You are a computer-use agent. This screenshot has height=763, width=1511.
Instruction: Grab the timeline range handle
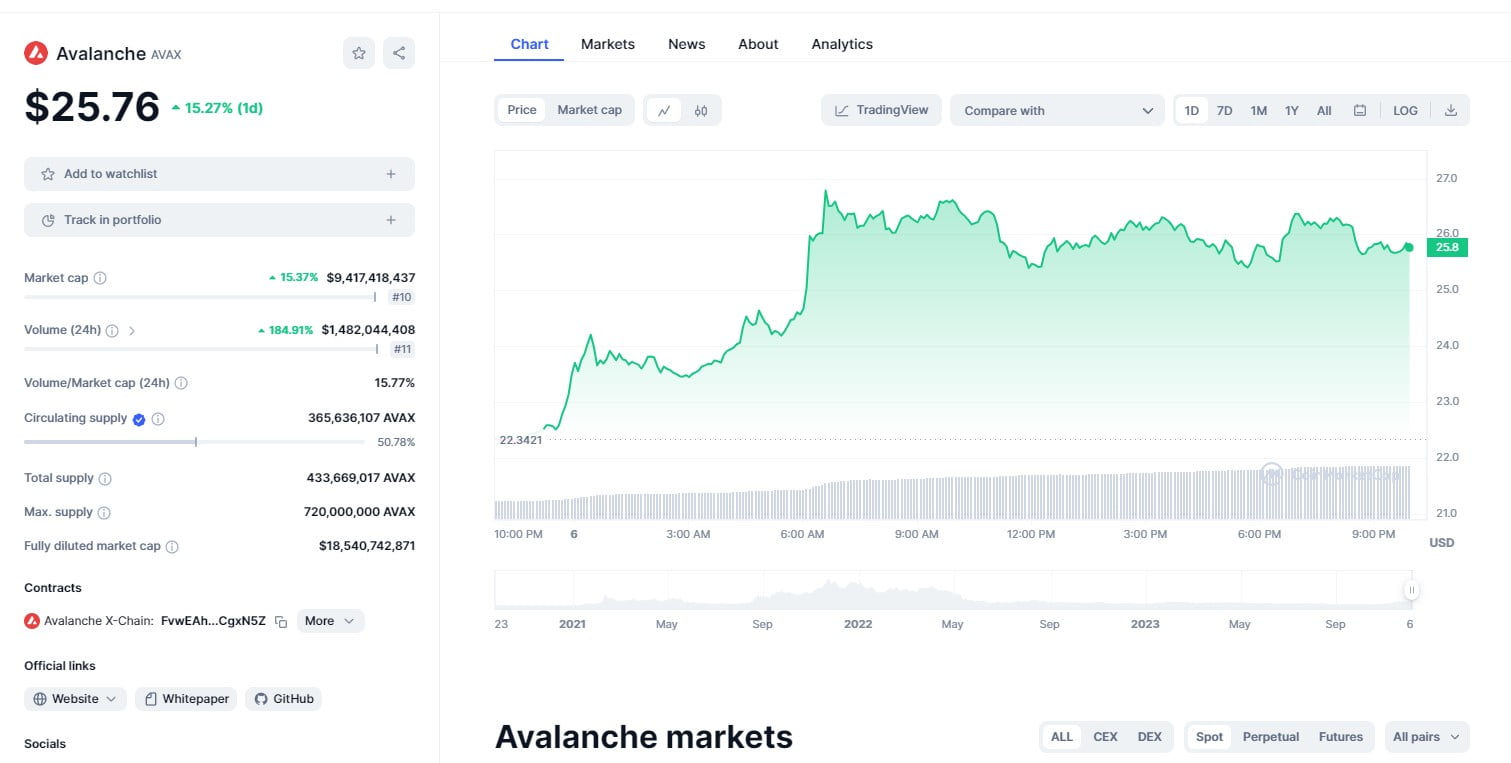(x=1411, y=590)
